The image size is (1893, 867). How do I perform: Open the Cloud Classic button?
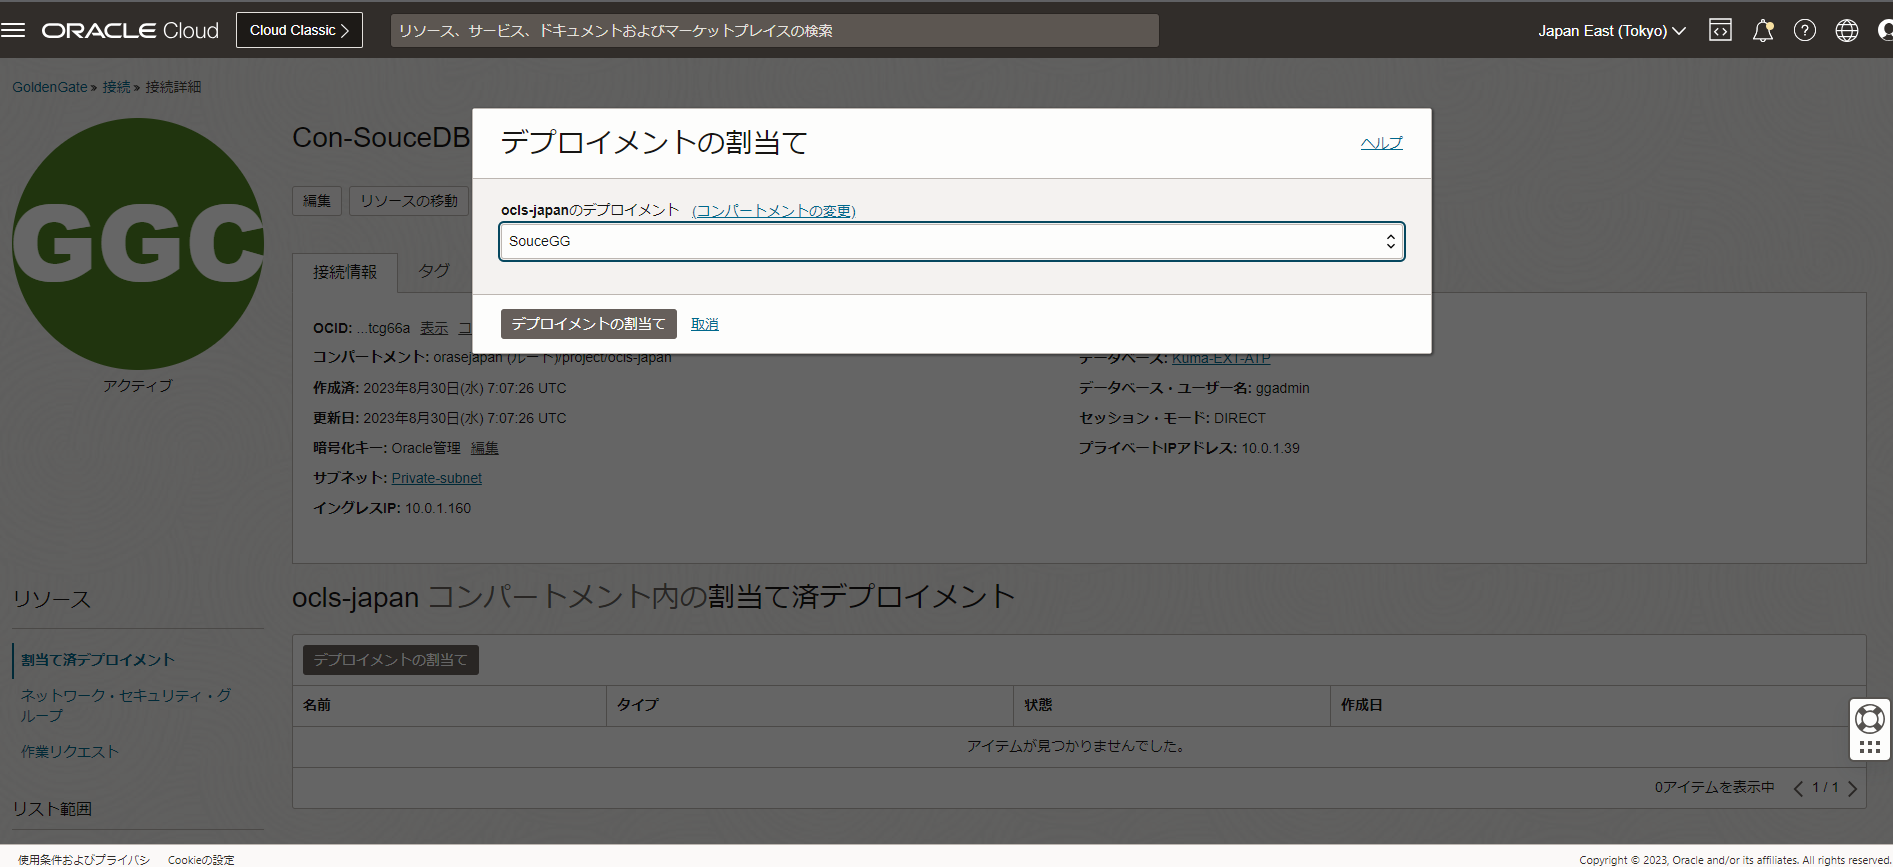299,30
